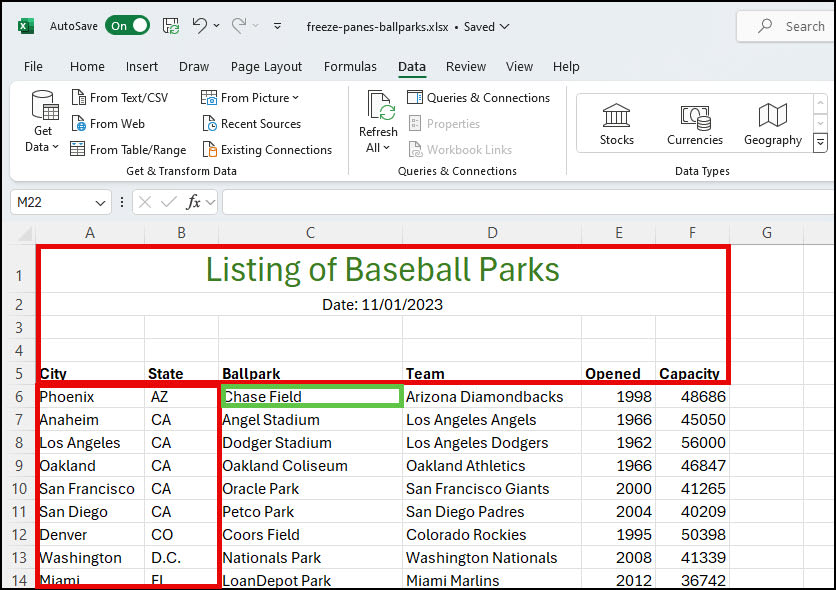Select Stocks data type
The image size is (836, 590).
pyautogui.click(x=616, y=123)
